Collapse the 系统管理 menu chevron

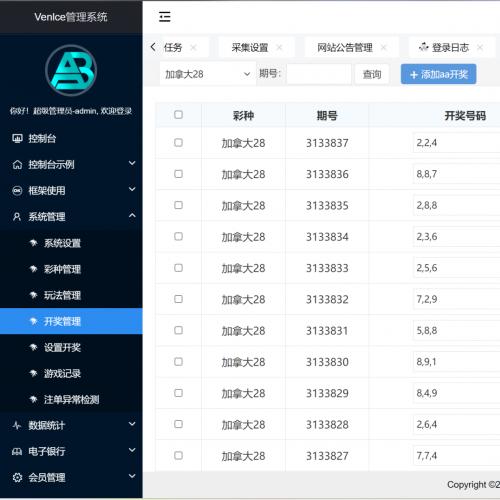[132, 216]
